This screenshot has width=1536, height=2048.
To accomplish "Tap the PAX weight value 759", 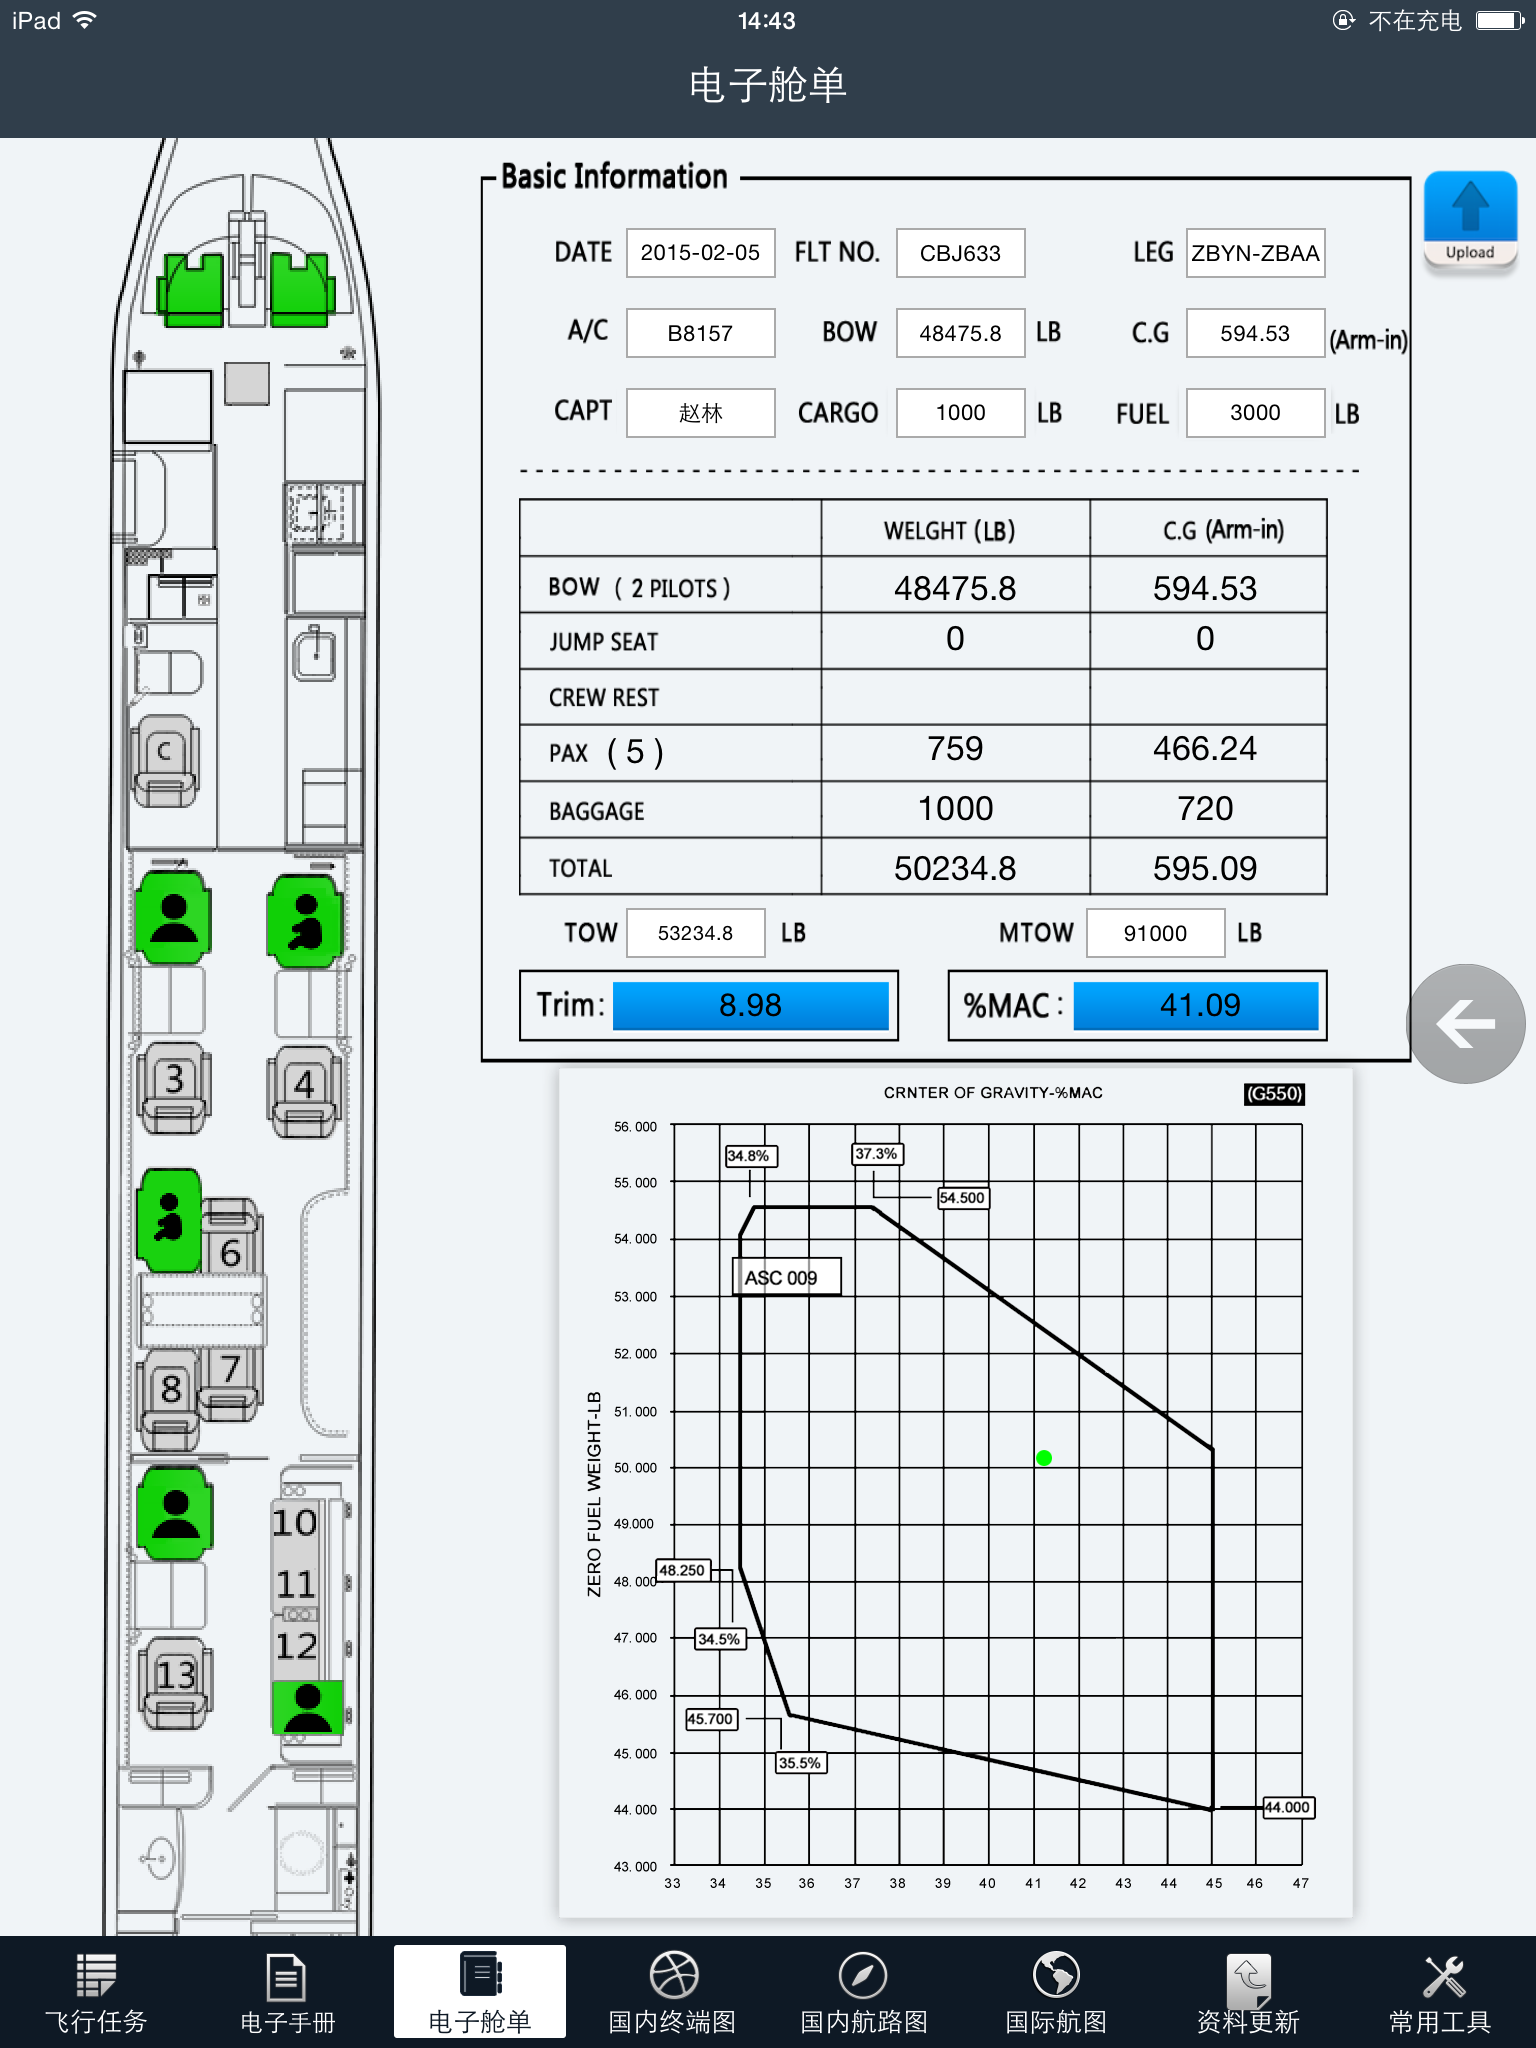I will click(x=955, y=749).
